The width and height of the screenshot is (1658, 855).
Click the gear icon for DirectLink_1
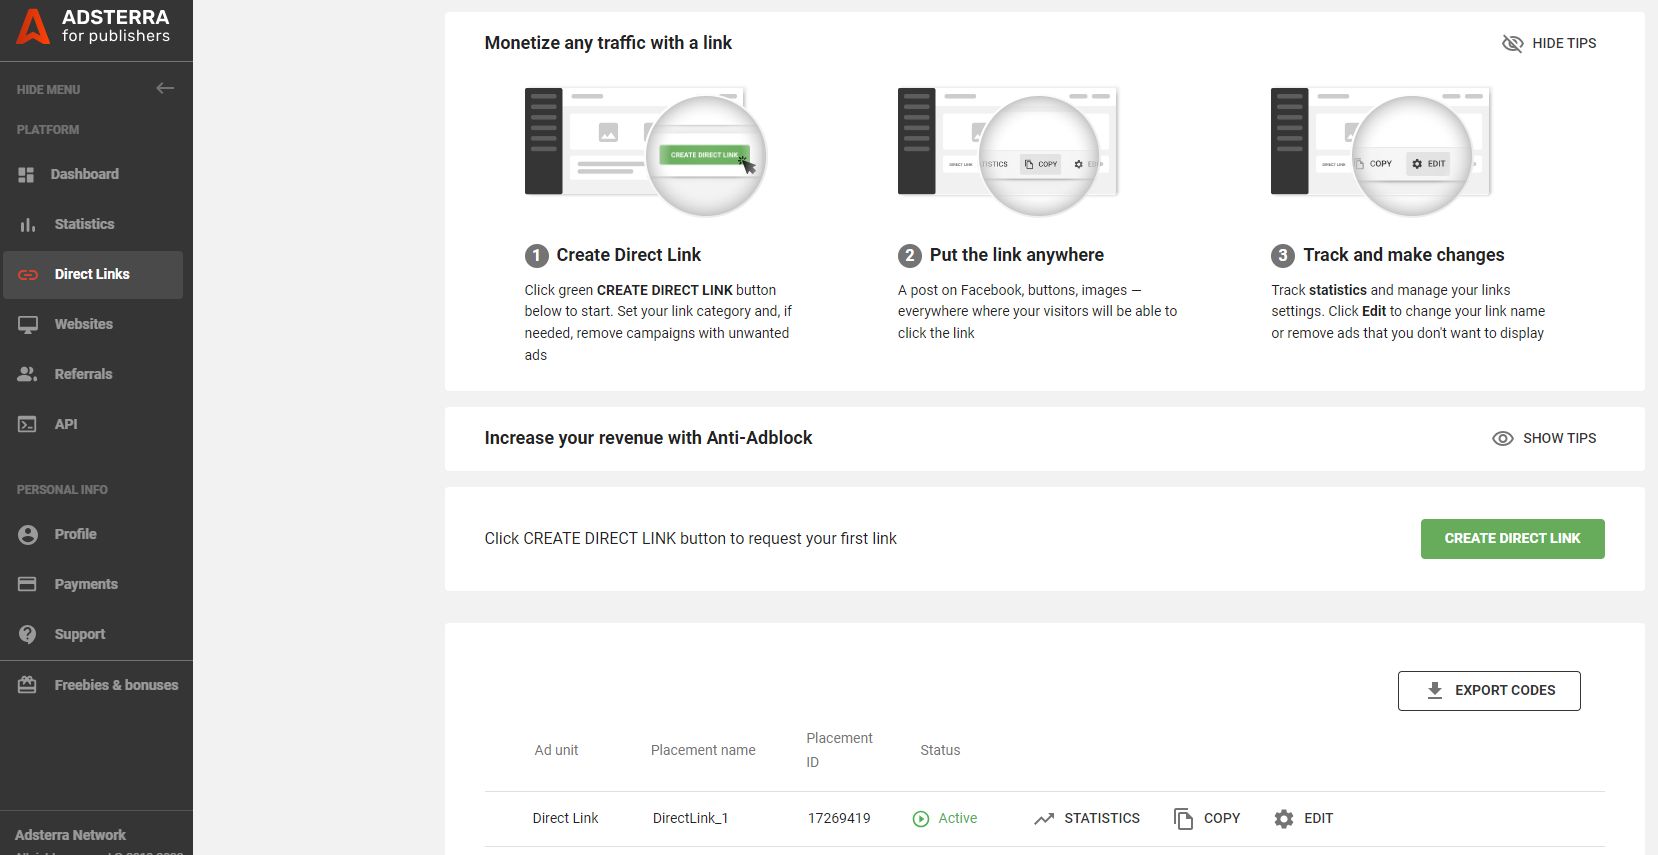1284,819
